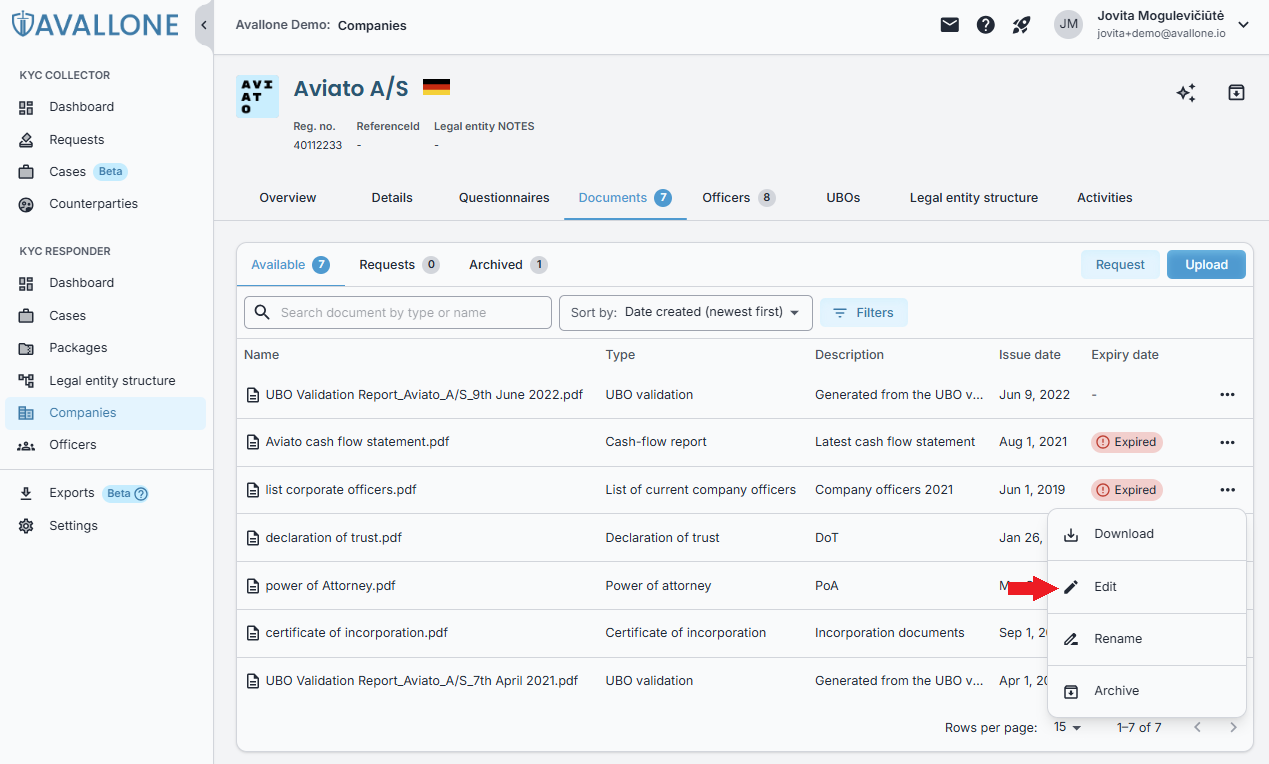The height and width of the screenshot is (764, 1269).
Task: Choose Download from the context menu
Action: point(1147,534)
